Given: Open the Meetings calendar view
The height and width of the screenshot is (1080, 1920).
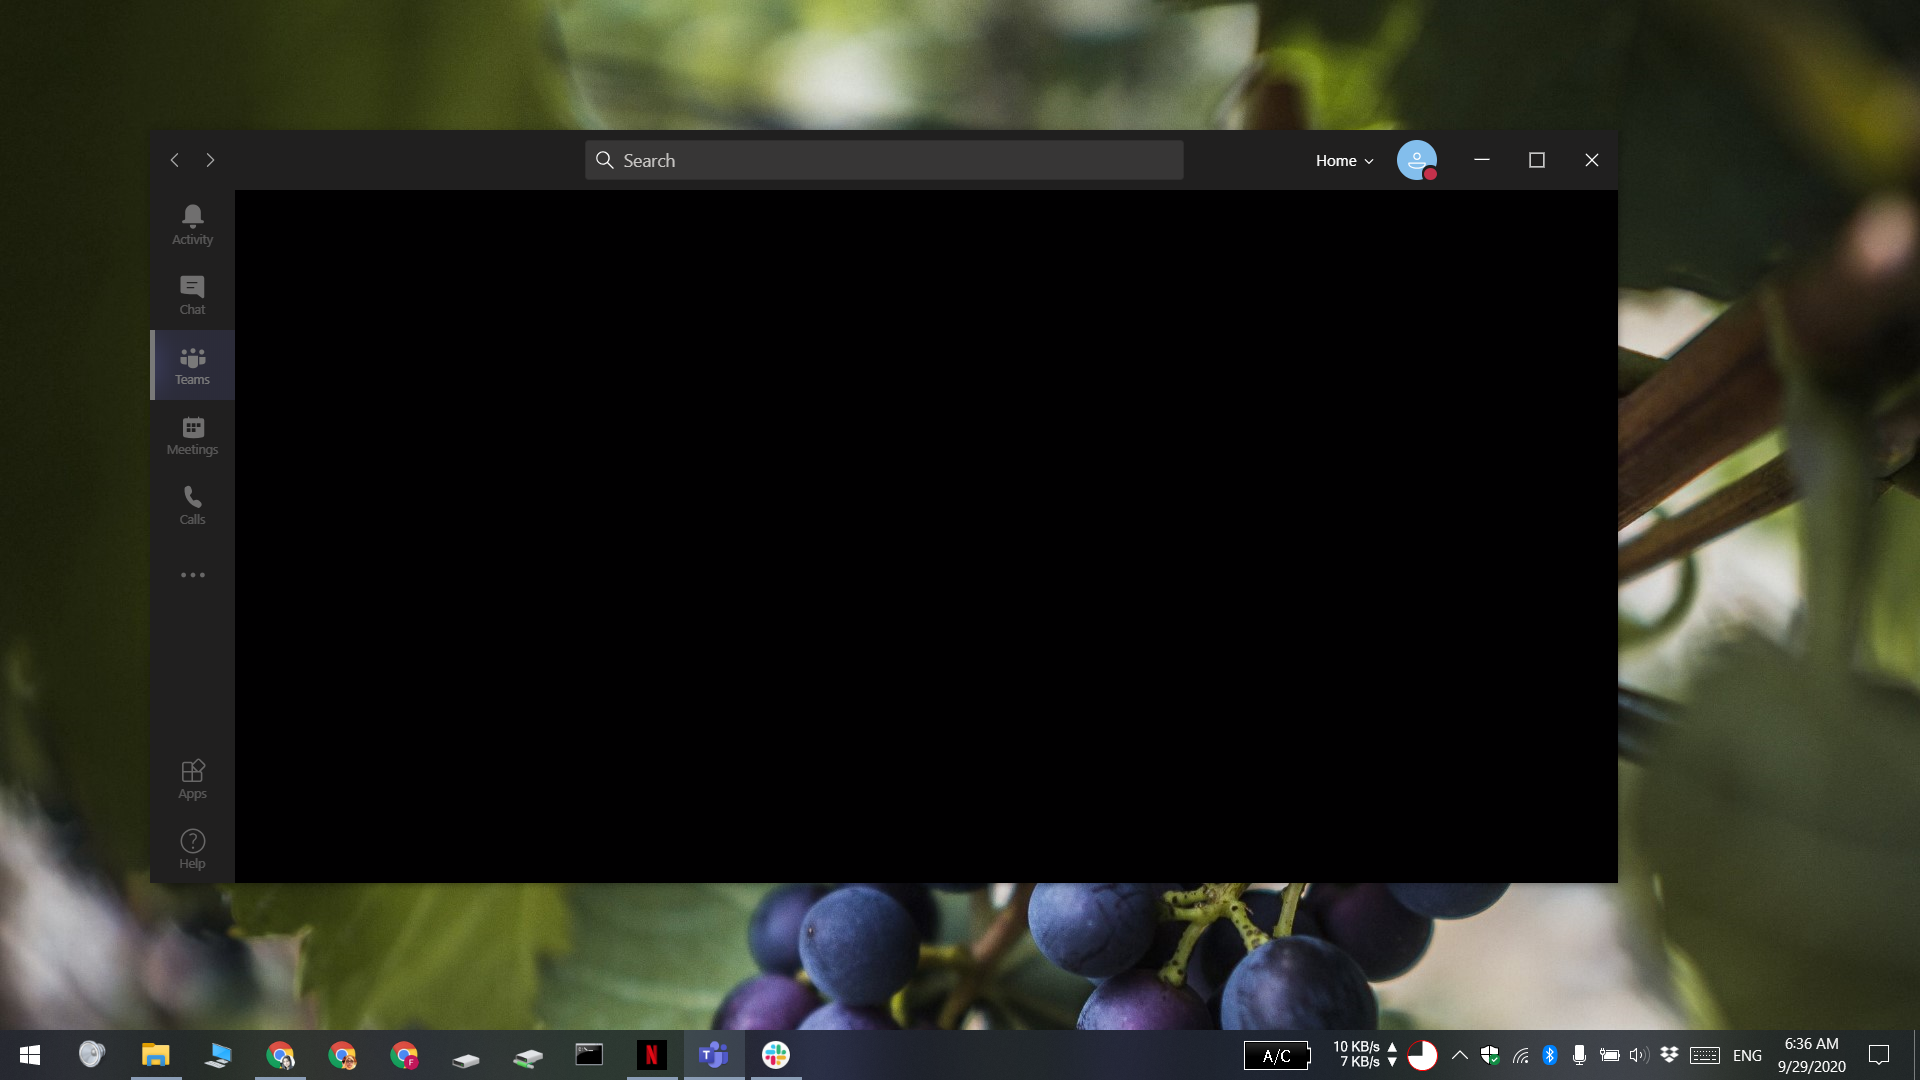Looking at the screenshot, I should click(x=191, y=435).
